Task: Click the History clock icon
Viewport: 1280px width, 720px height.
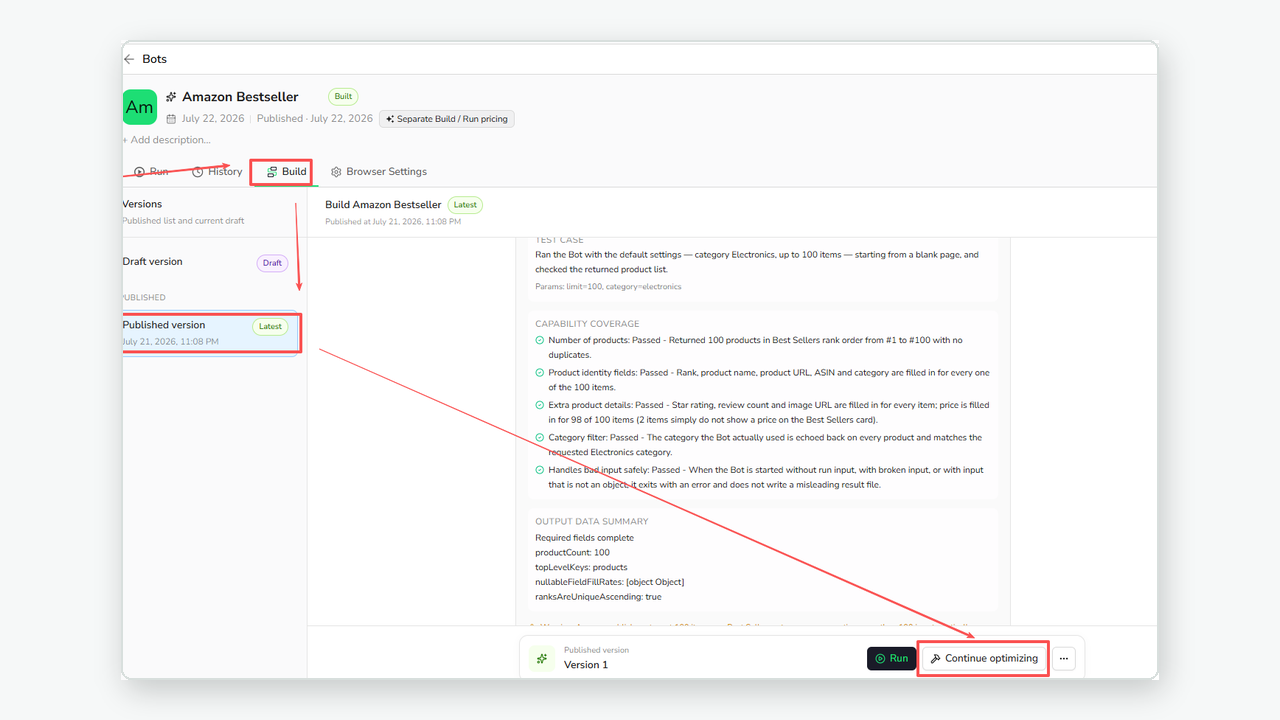Action: click(197, 172)
